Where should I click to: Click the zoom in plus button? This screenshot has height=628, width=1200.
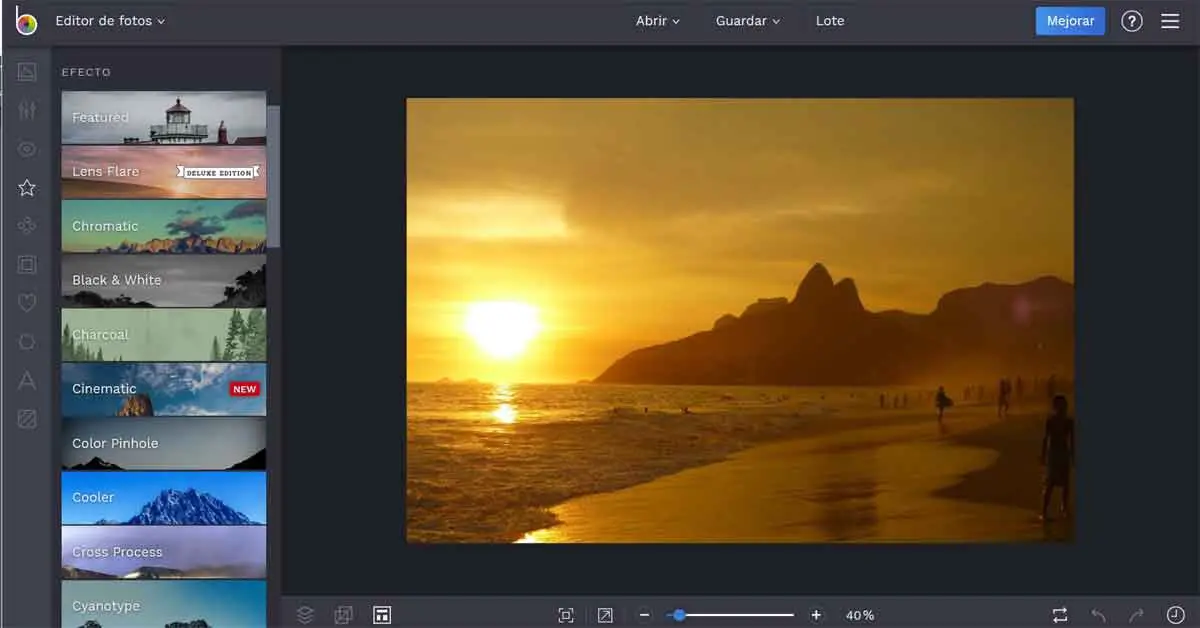point(816,615)
